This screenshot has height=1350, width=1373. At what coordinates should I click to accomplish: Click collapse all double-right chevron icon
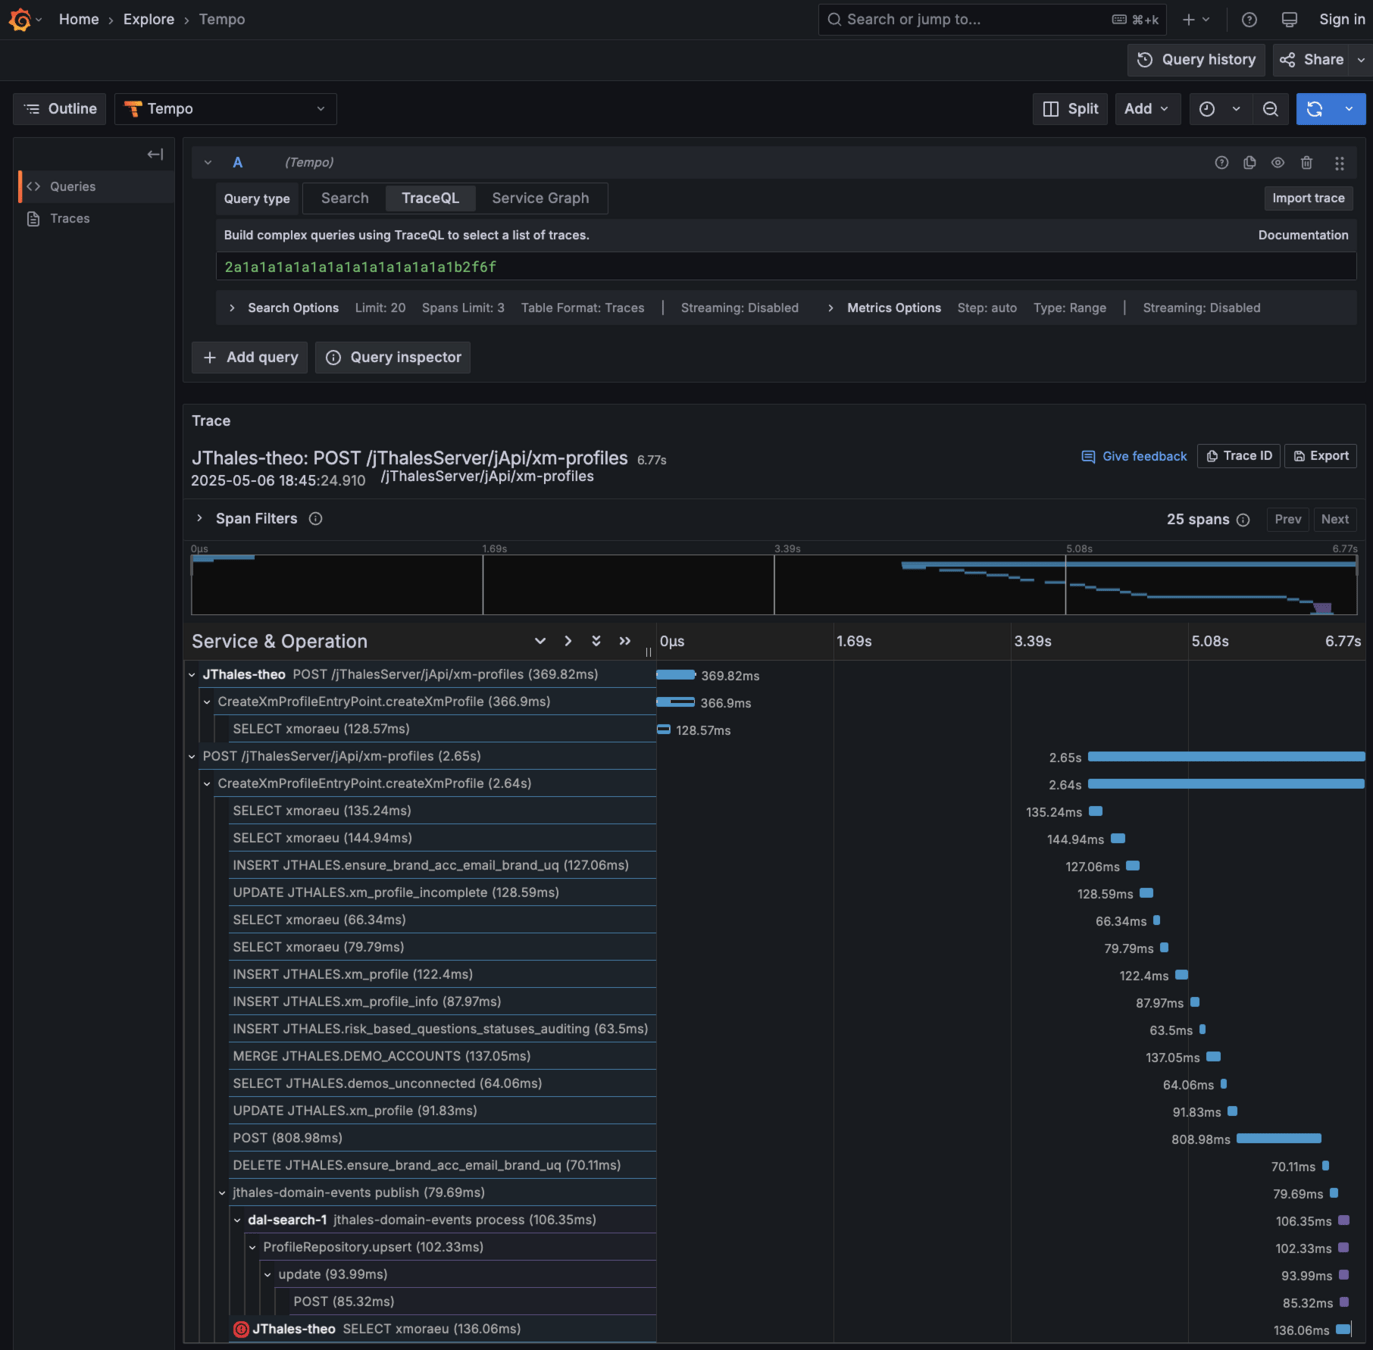pos(625,641)
